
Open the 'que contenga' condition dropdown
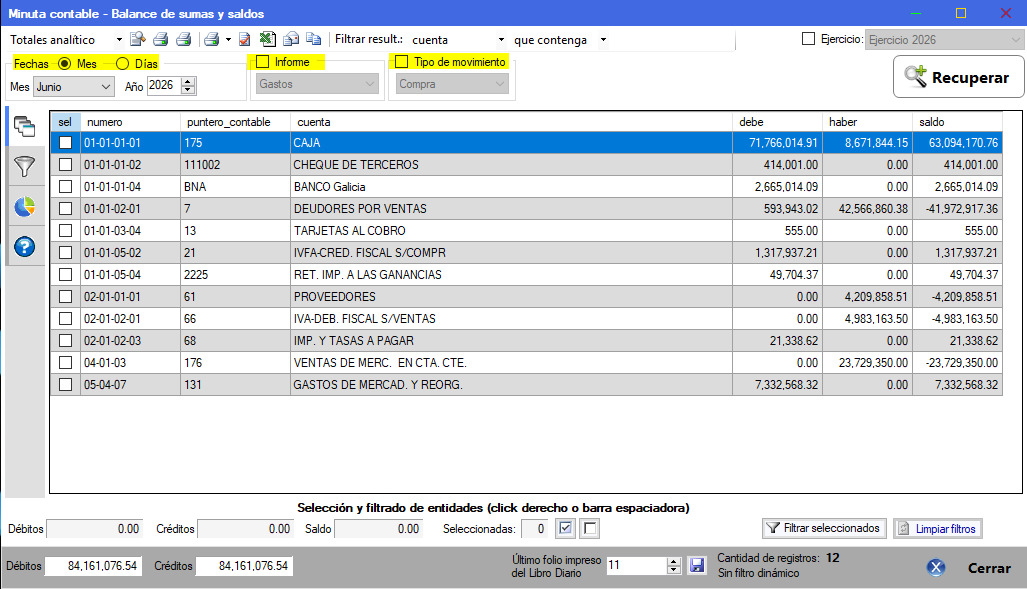[603, 40]
